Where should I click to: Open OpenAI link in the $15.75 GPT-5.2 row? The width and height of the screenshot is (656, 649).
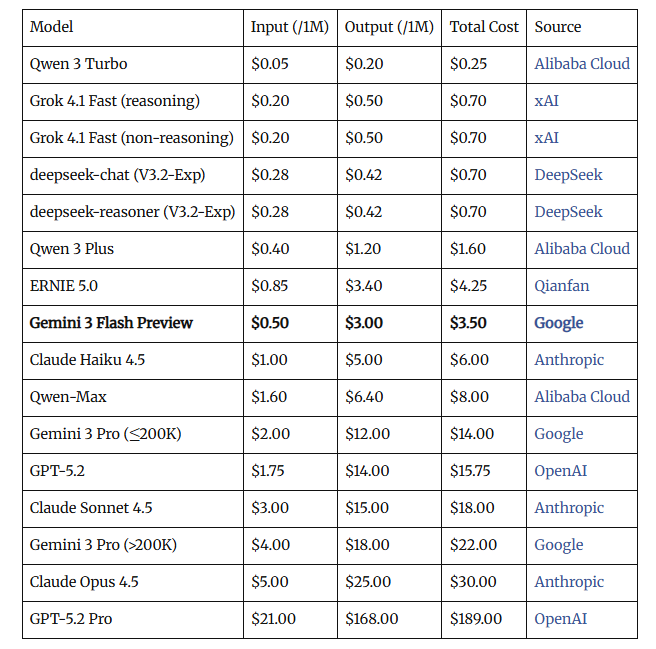561,471
